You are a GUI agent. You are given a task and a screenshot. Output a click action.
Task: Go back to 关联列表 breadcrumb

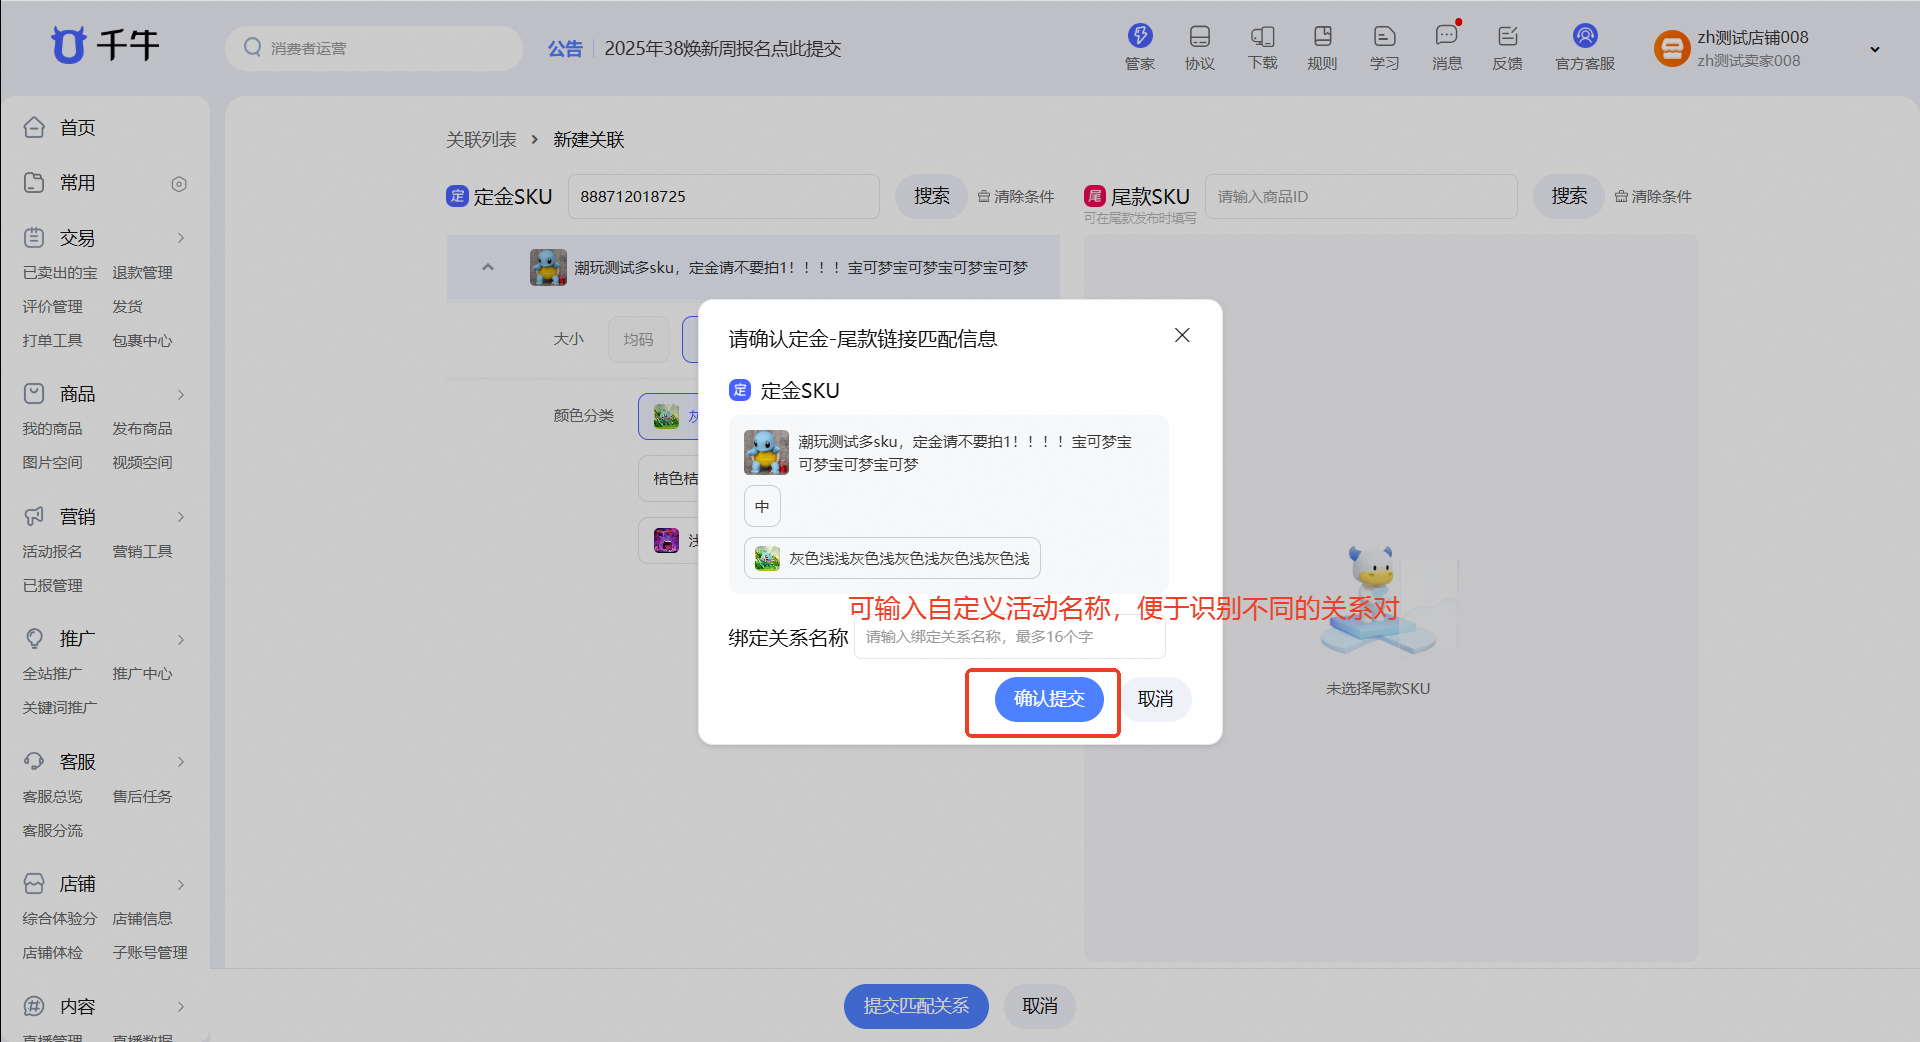click(x=481, y=139)
